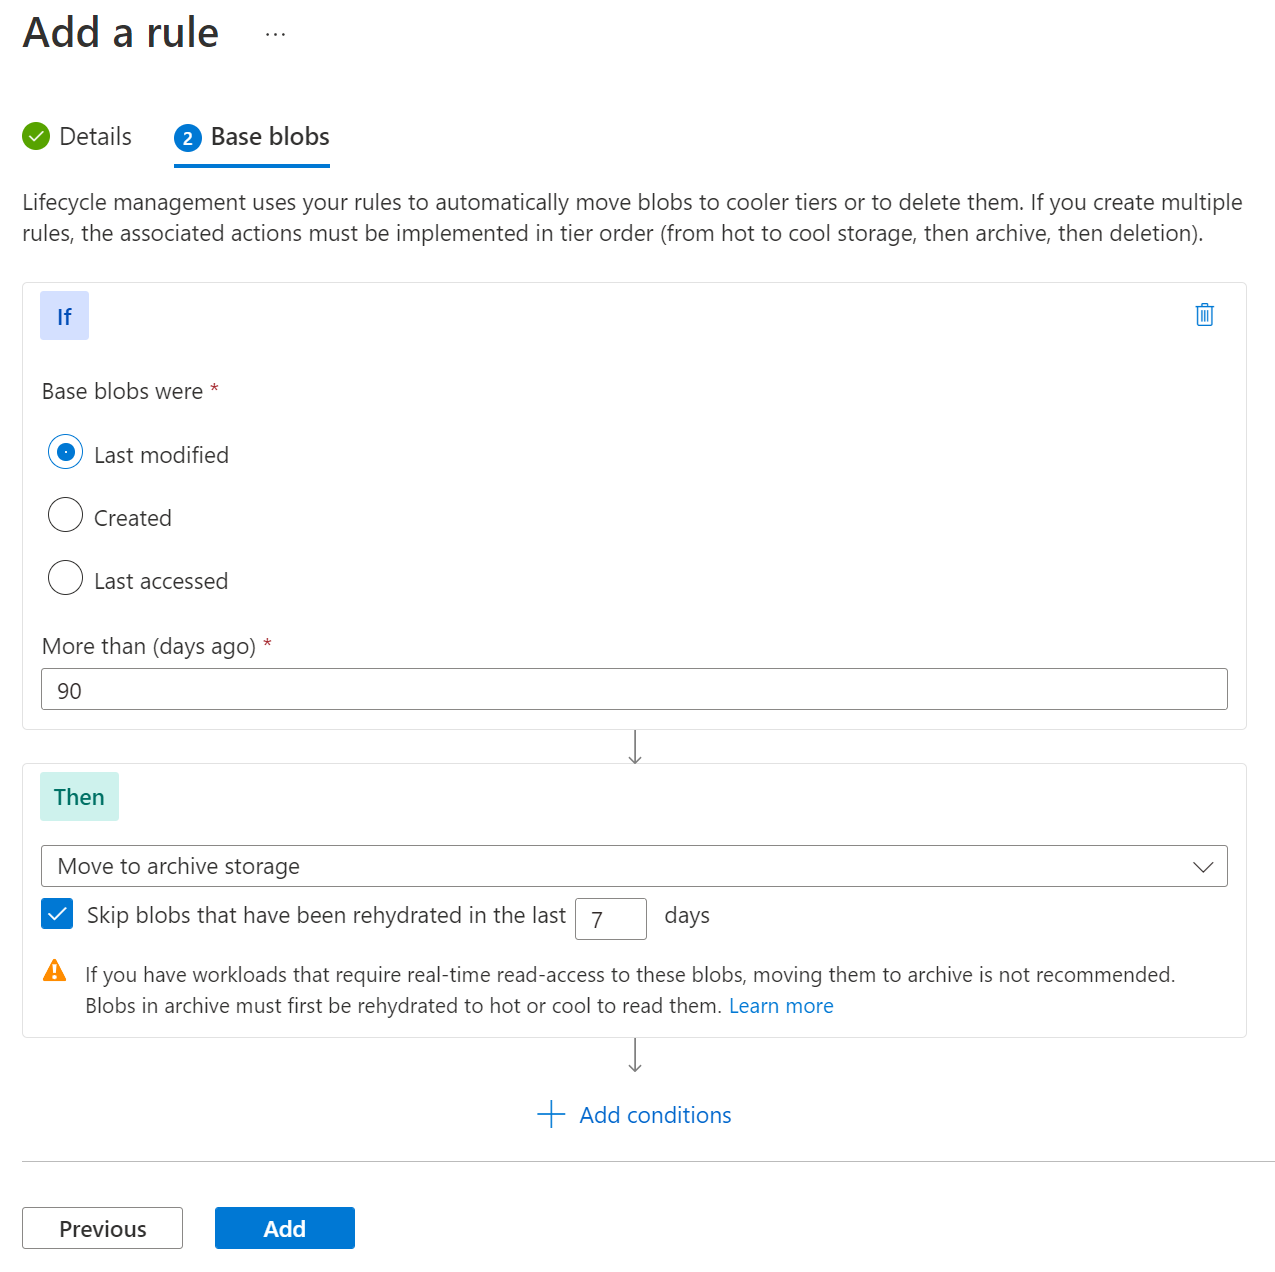
Task: Select the Last modified radio button
Action: 66,453
